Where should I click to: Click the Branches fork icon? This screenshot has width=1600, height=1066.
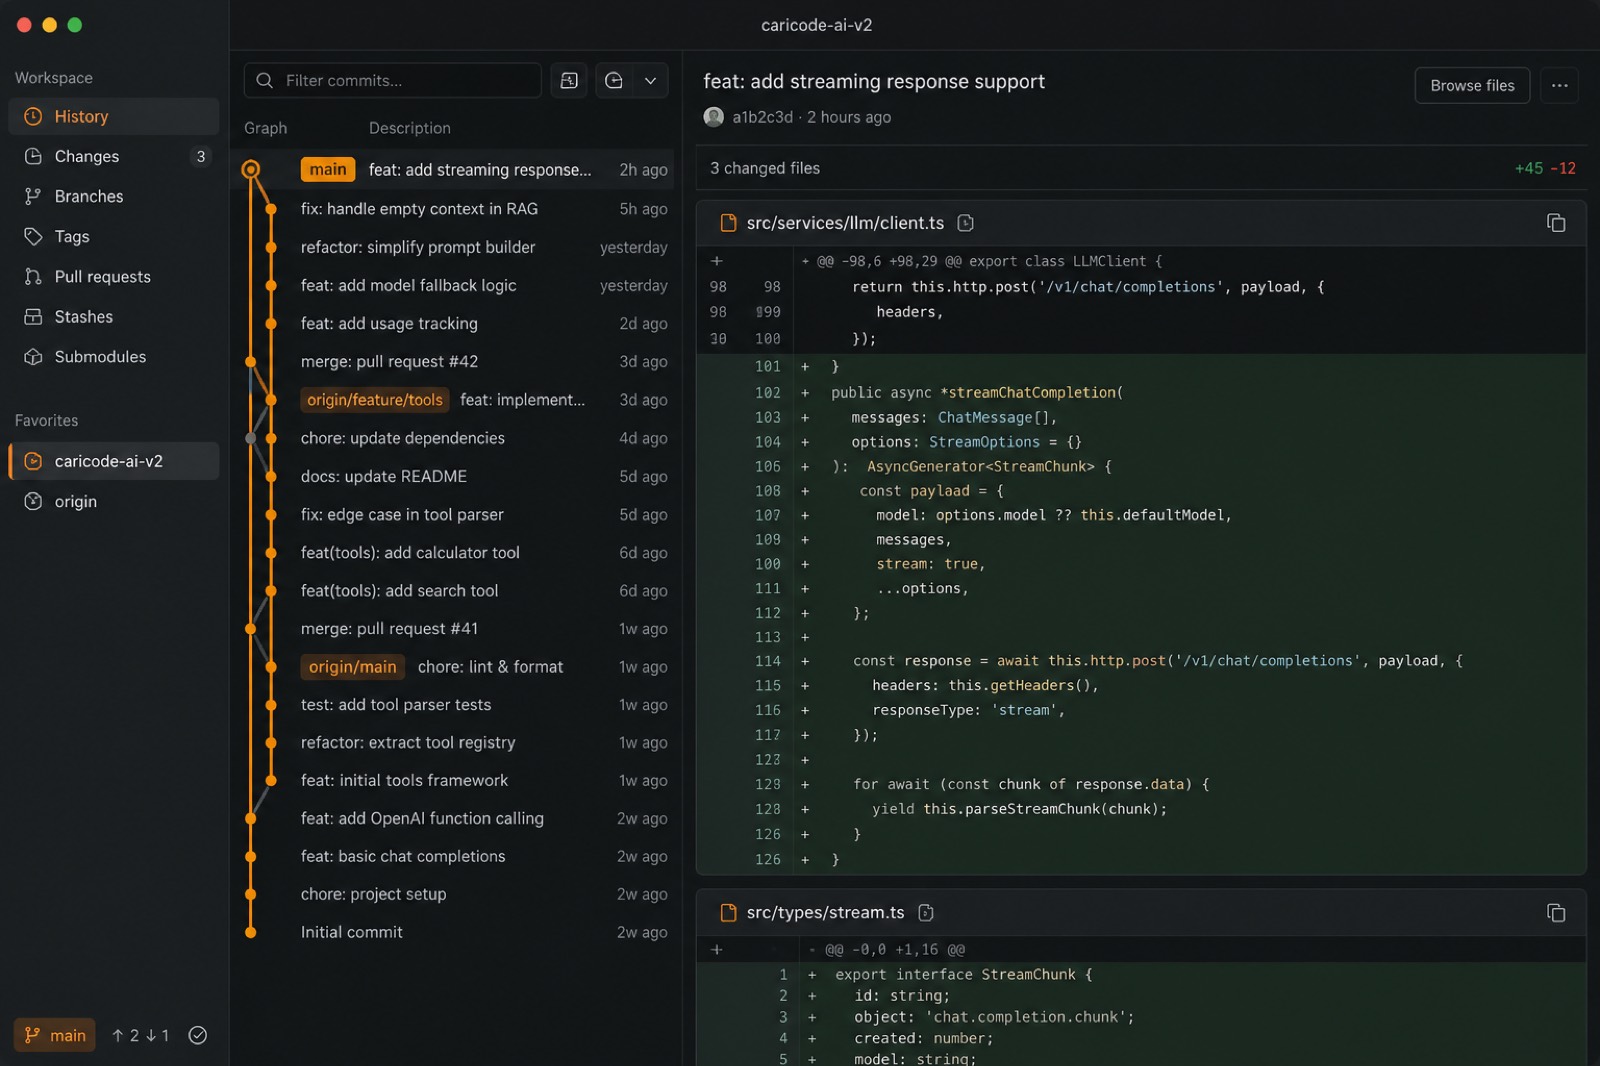[33, 196]
